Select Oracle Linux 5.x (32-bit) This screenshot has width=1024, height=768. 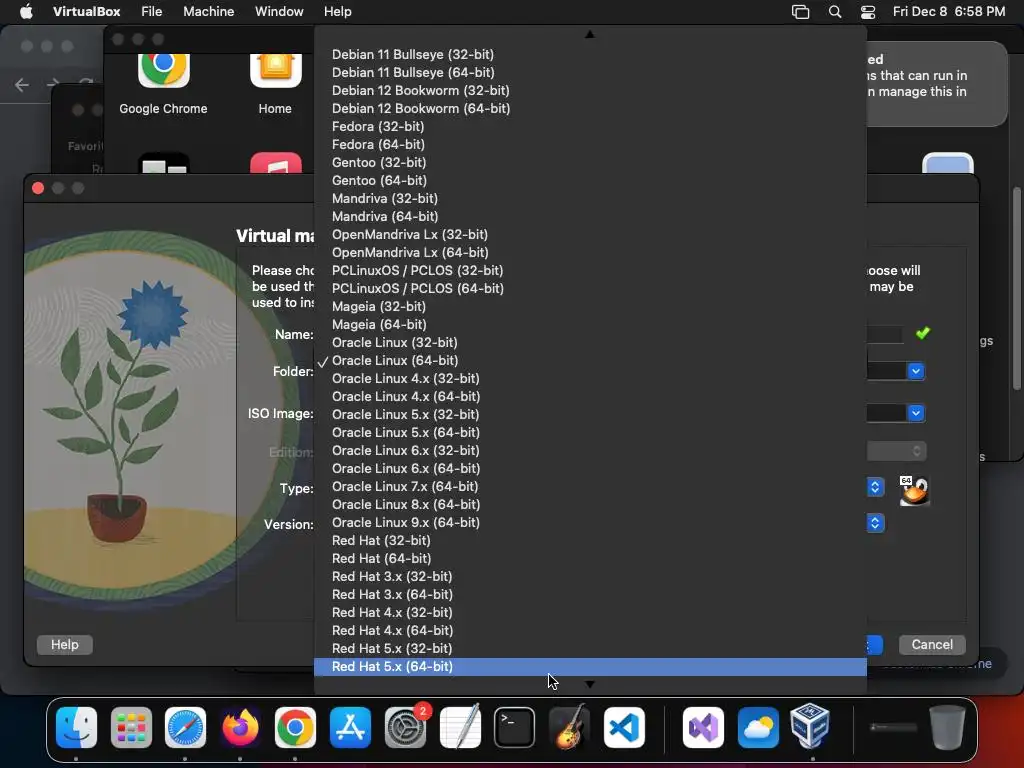(x=590, y=415)
